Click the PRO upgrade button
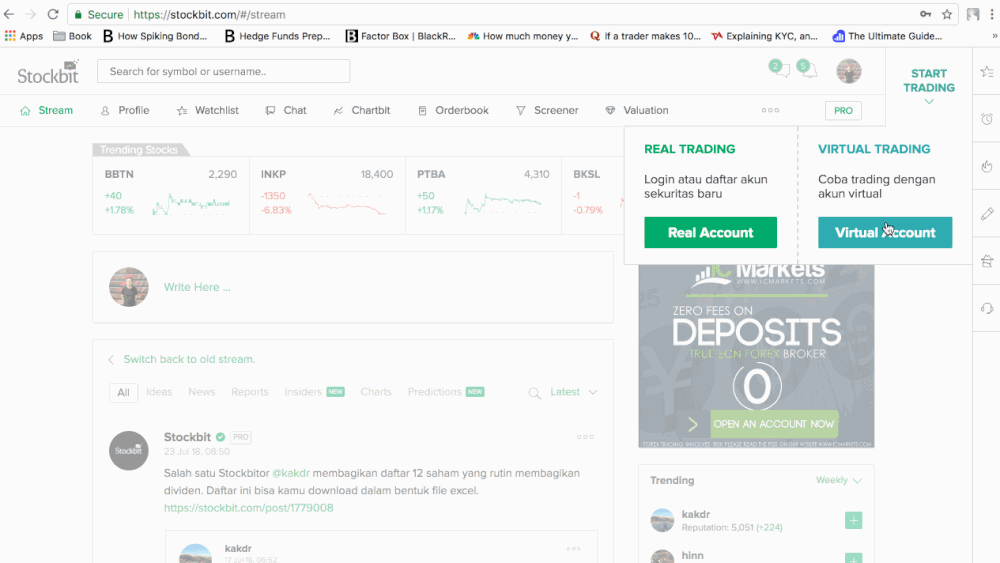1000x563 pixels. (843, 110)
